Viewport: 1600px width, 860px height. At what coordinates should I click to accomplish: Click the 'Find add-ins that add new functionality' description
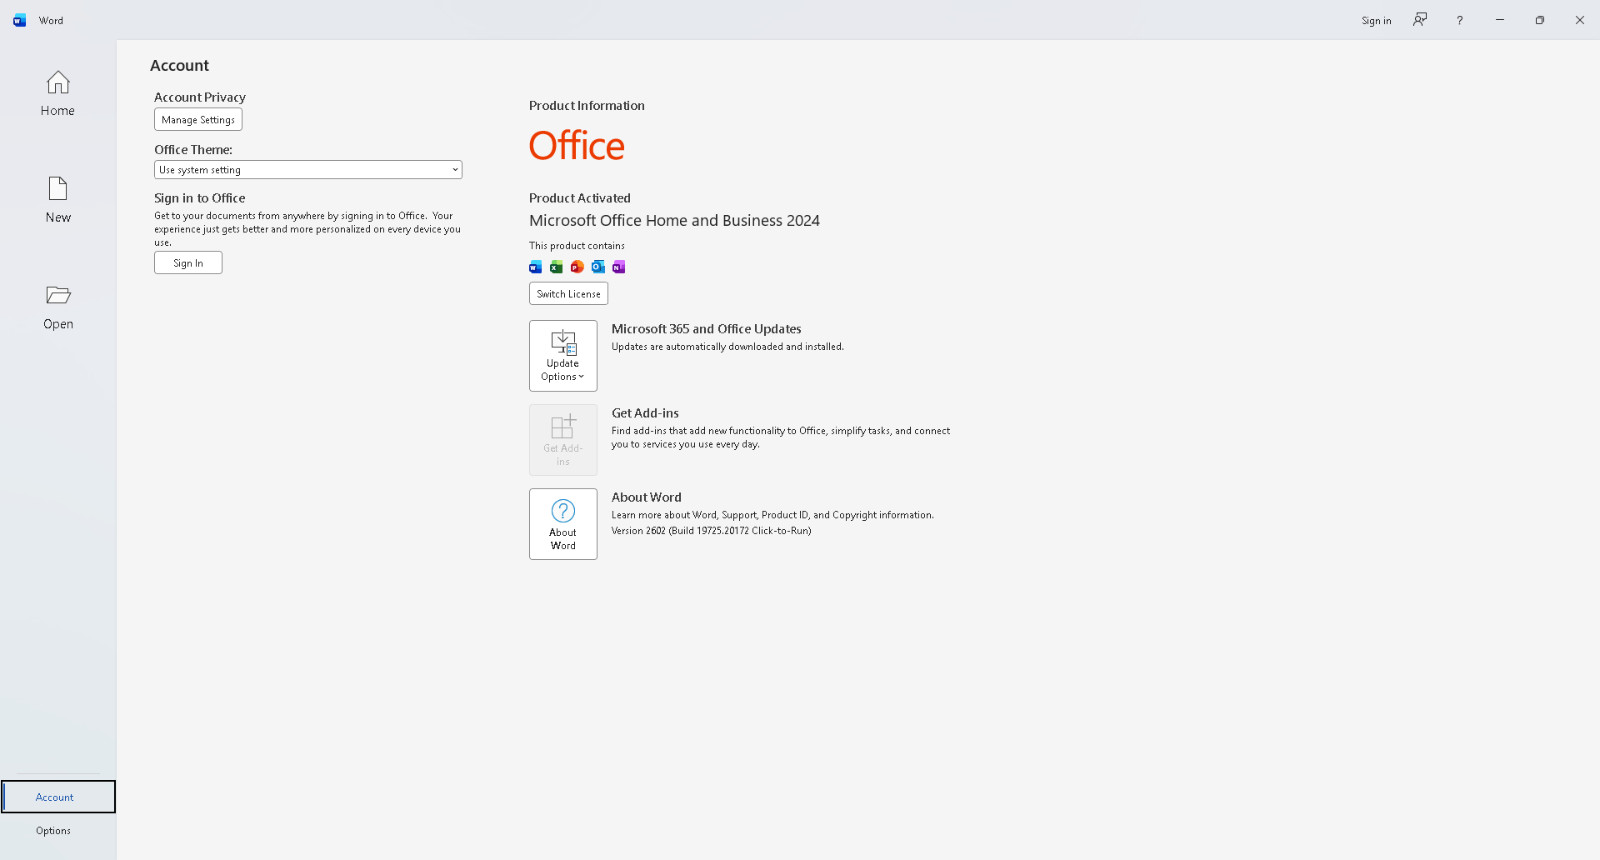[781, 438]
